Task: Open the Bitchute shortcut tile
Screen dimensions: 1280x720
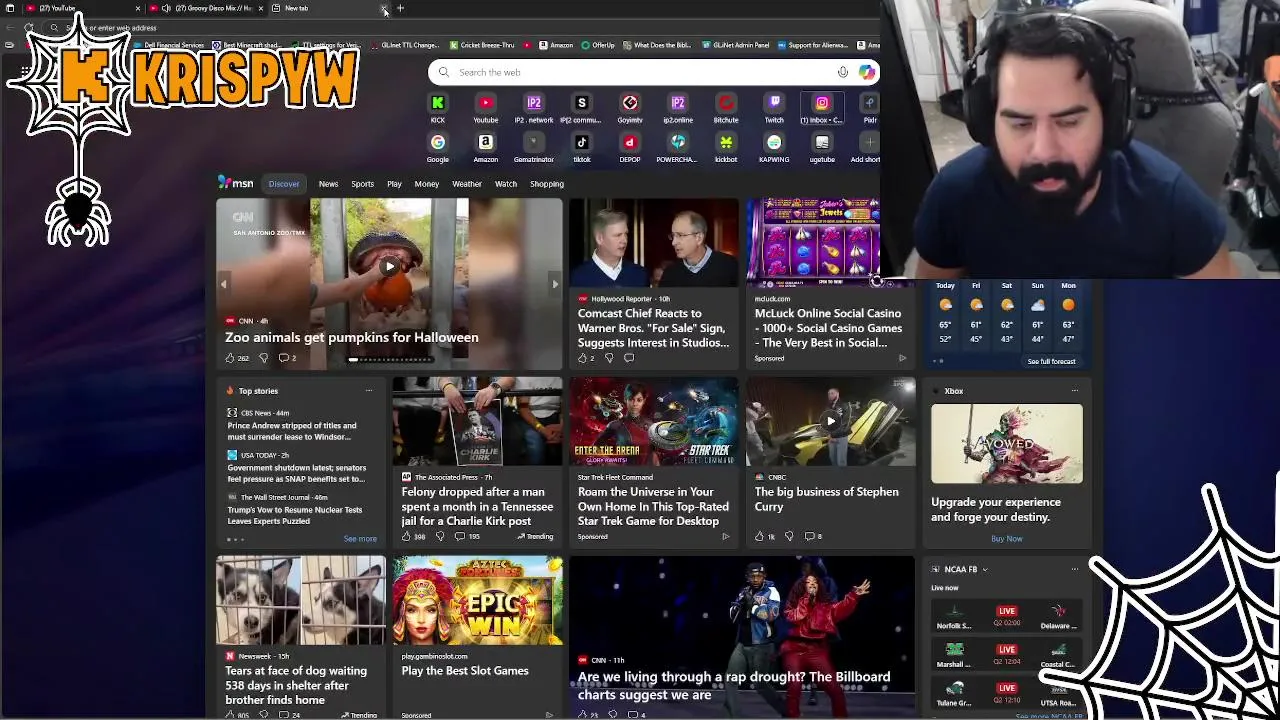Action: [726, 108]
